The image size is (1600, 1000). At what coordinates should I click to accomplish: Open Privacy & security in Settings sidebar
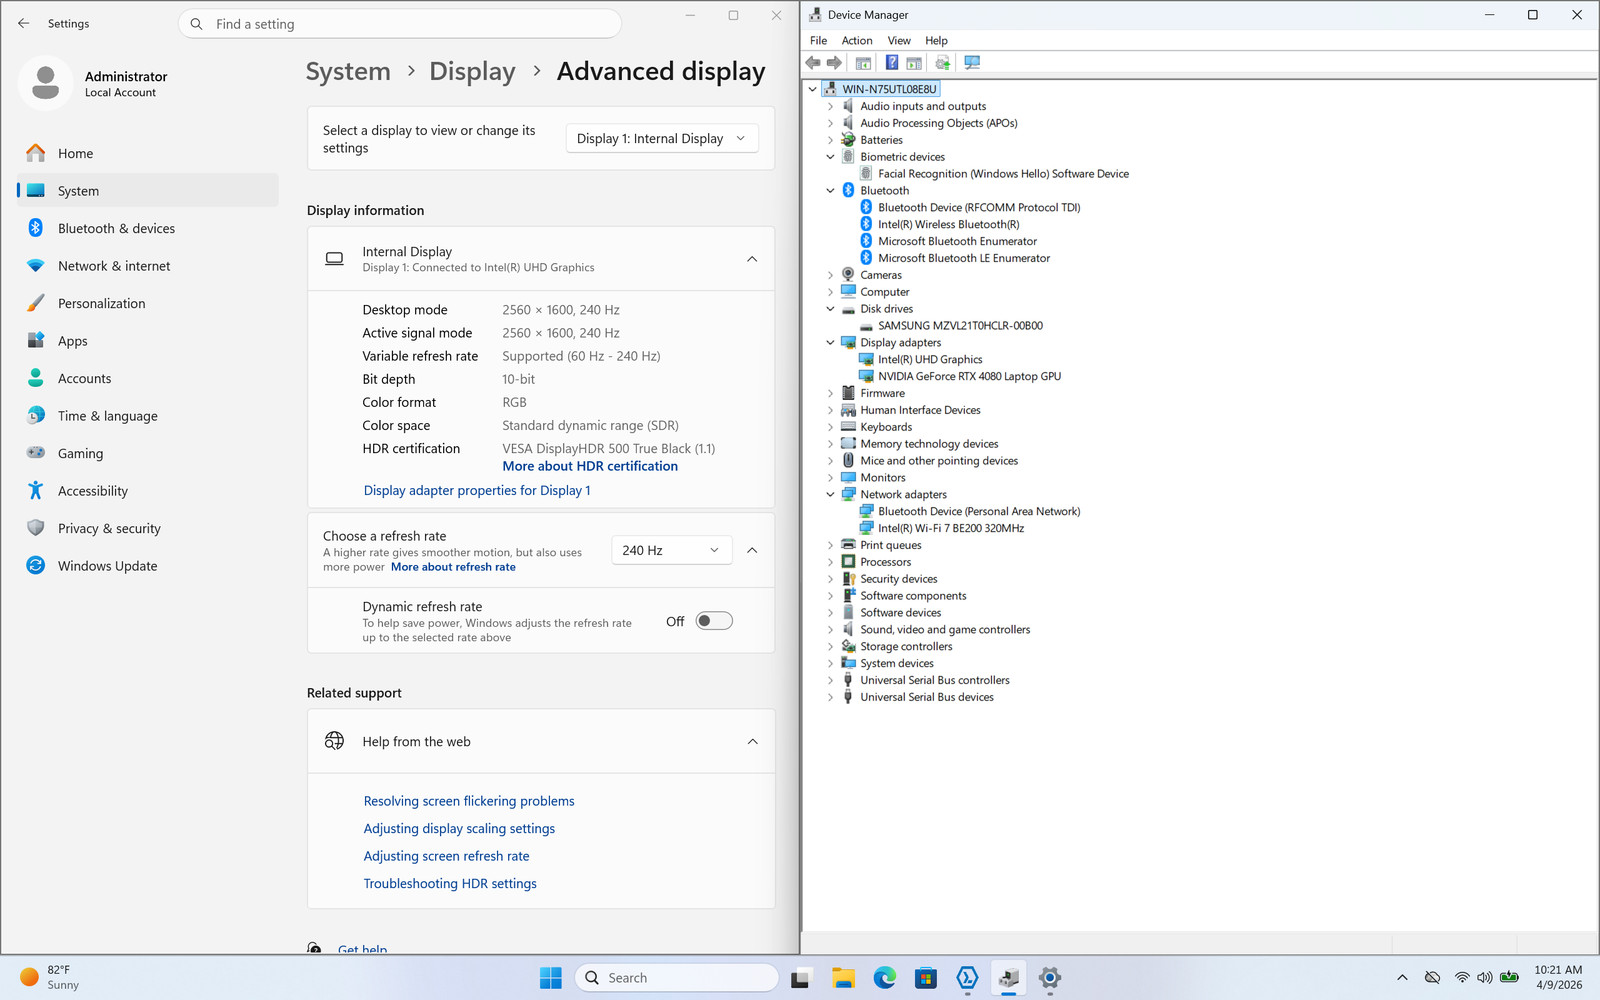pos(148,528)
